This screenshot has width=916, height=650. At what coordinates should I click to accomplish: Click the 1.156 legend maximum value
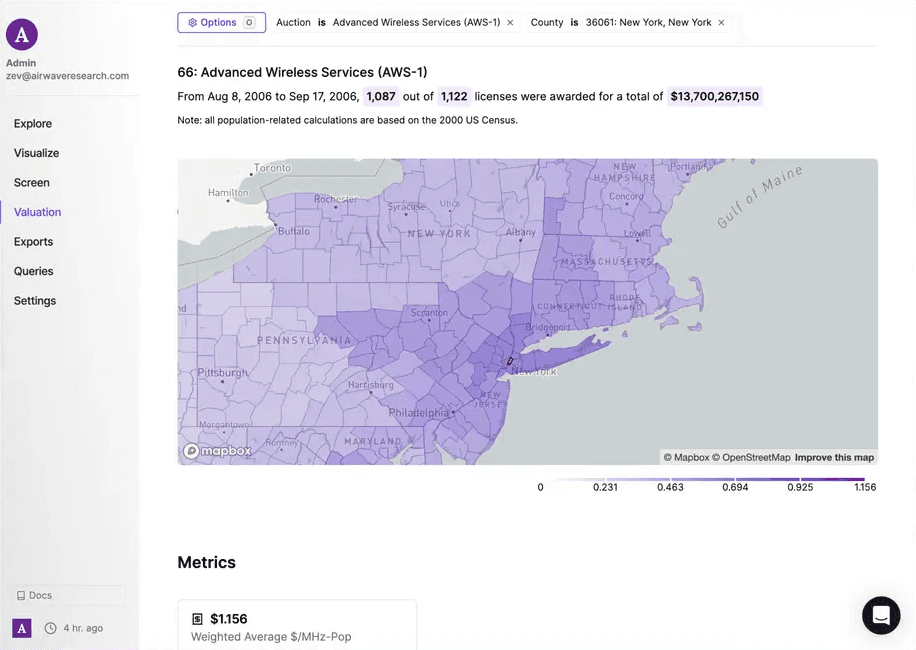(865, 487)
